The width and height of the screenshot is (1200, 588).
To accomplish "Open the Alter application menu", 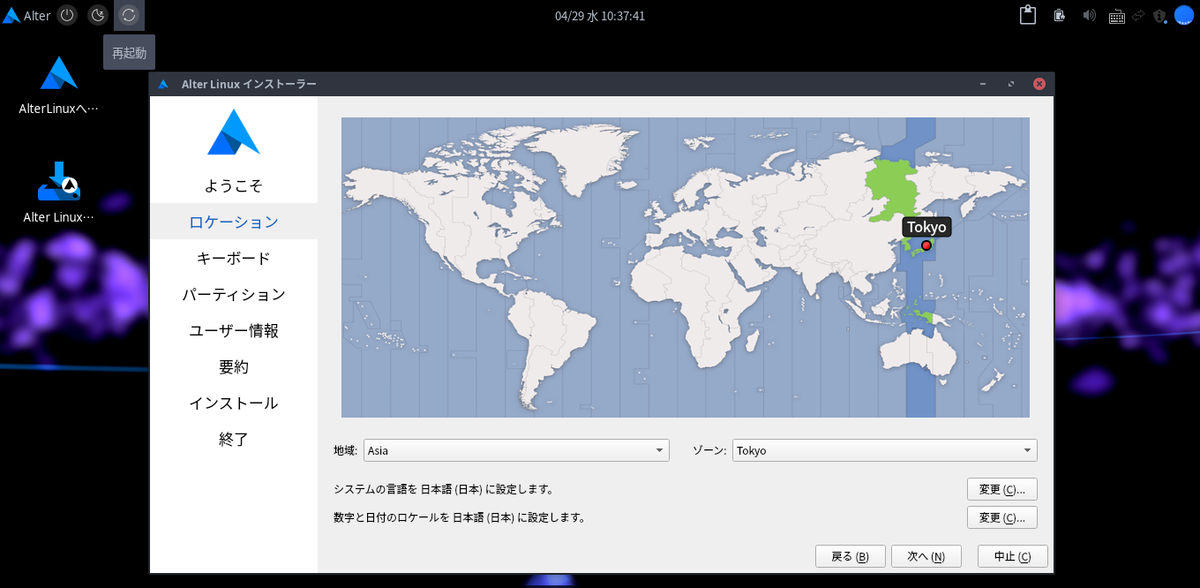I will (27, 15).
